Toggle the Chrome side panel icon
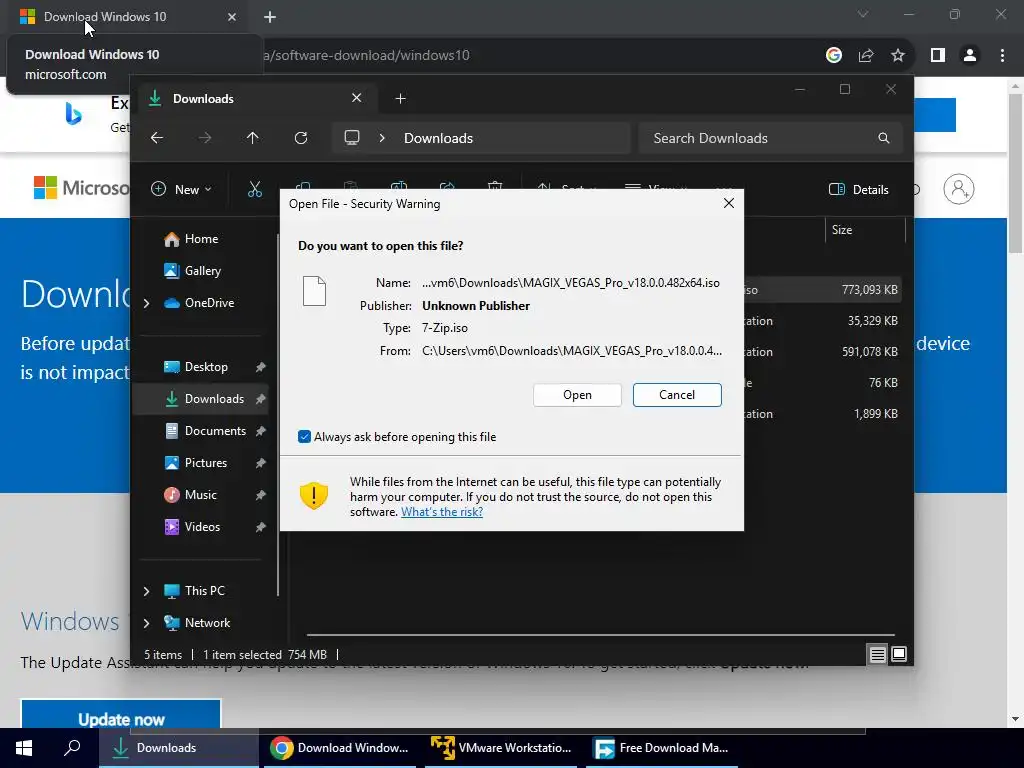The image size is (1024, 768). click(x=938, y=56)
